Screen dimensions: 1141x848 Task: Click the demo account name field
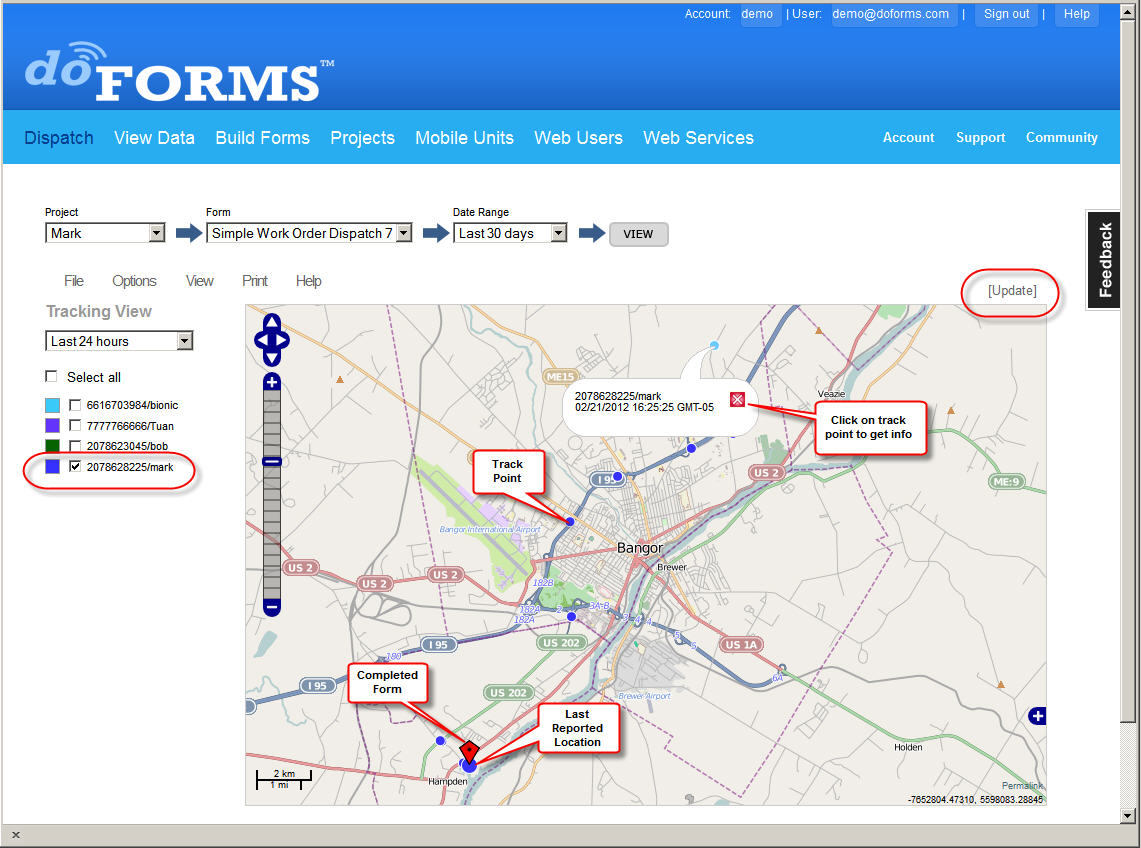[760, 14]
